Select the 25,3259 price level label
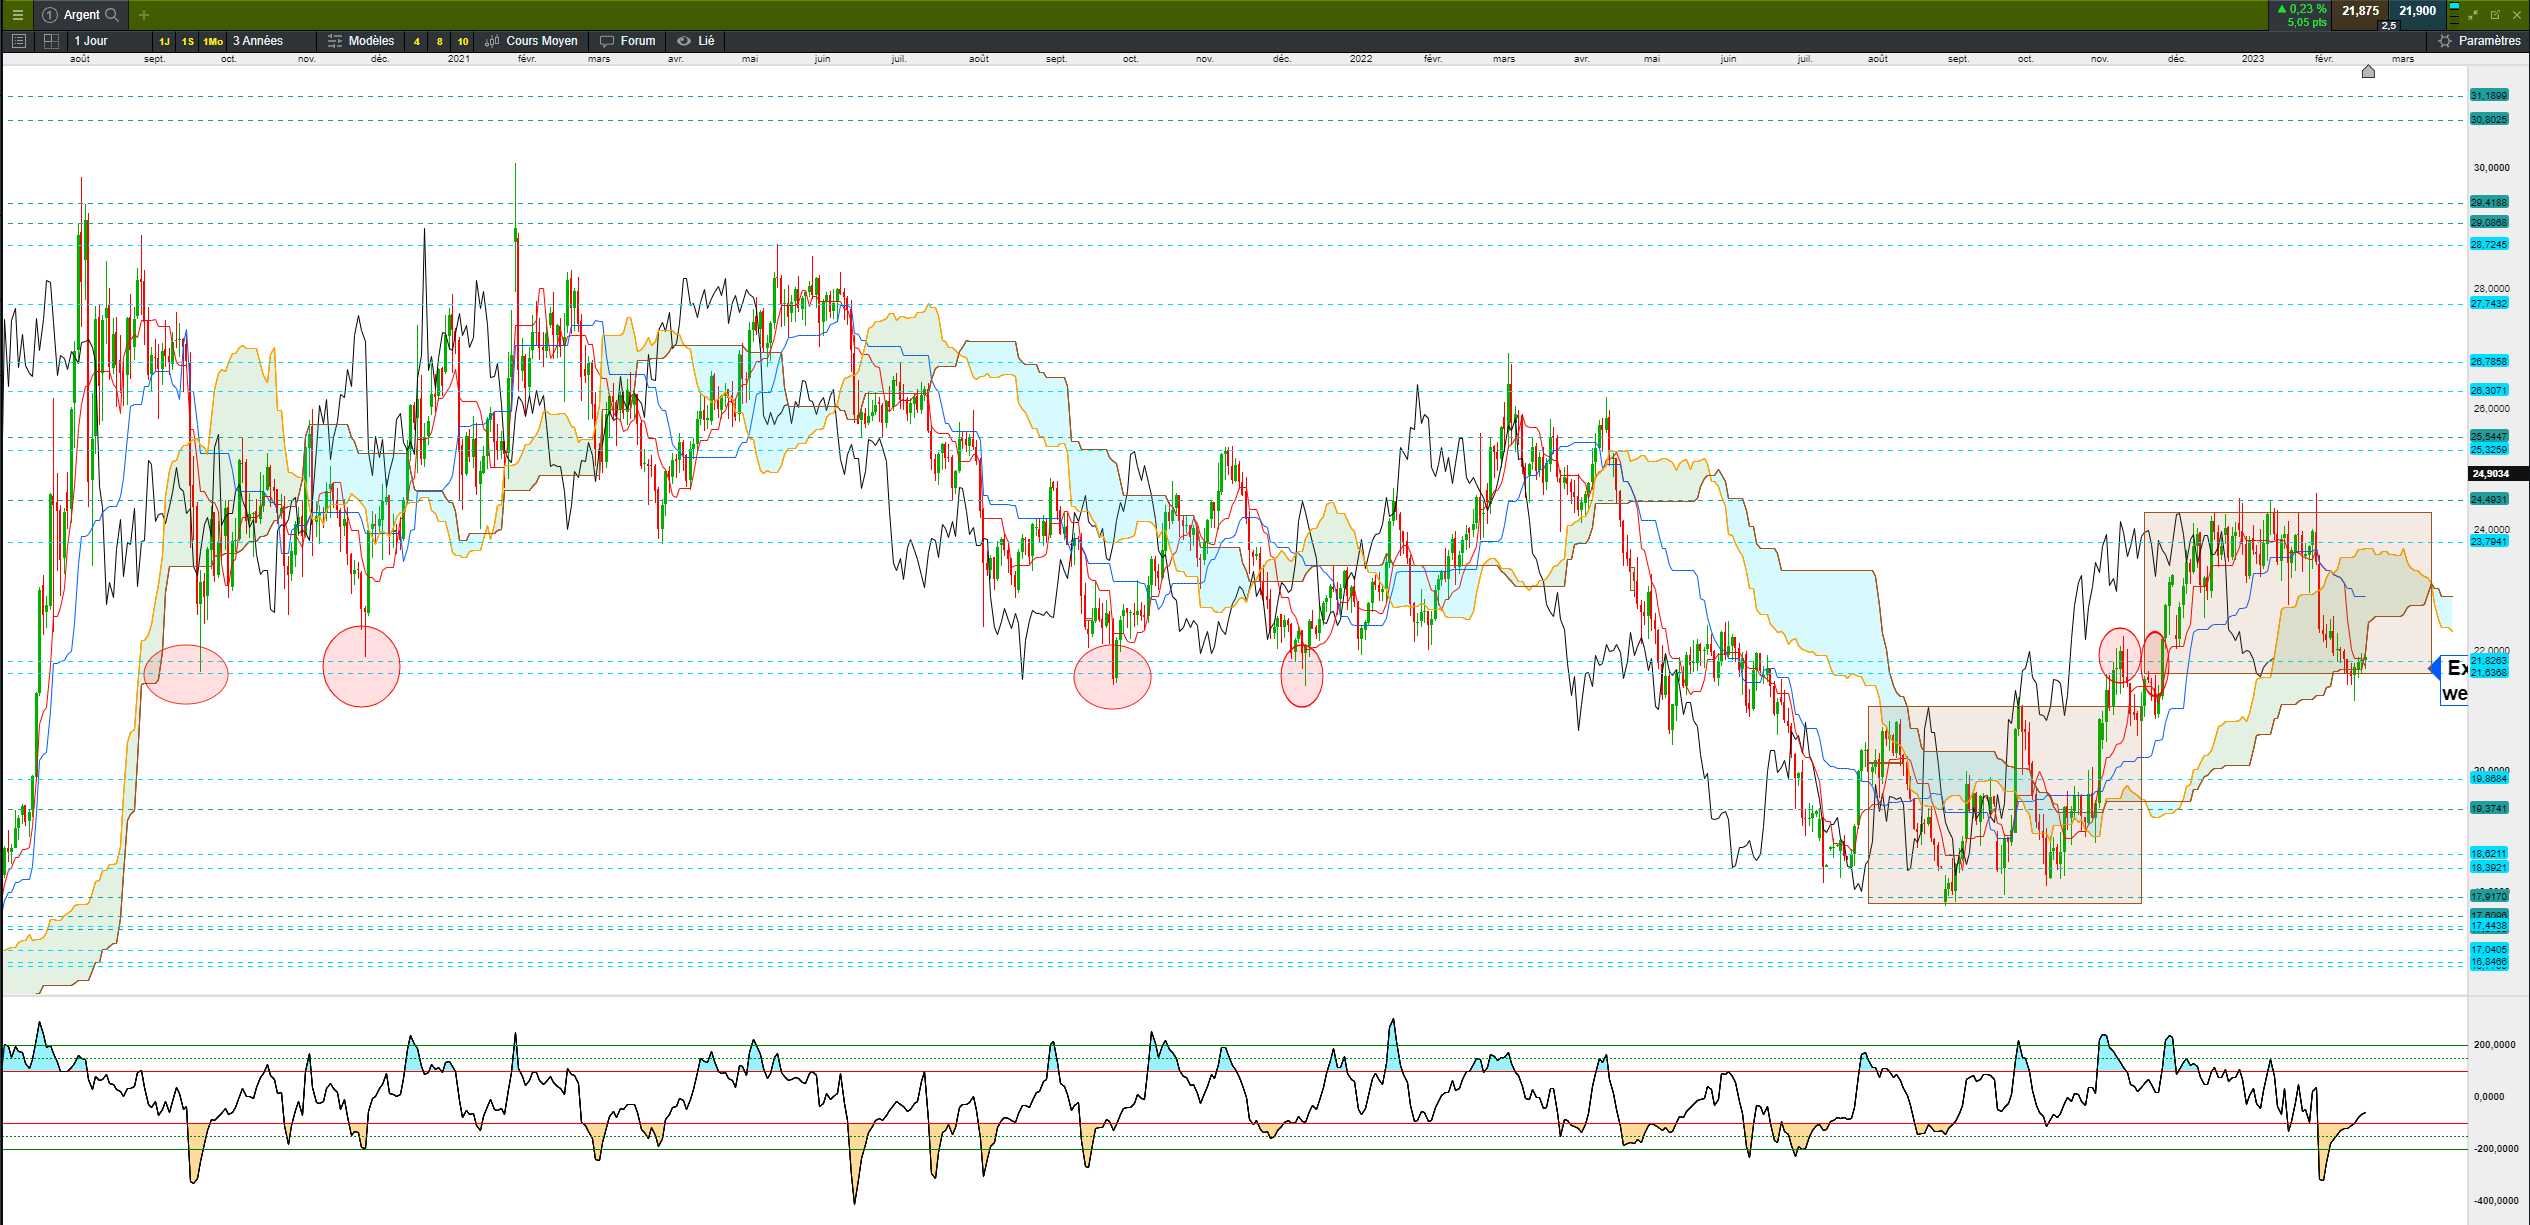Viewport: 2530px width, 1225px height. pyautogui.click(x=2489, y=450)
